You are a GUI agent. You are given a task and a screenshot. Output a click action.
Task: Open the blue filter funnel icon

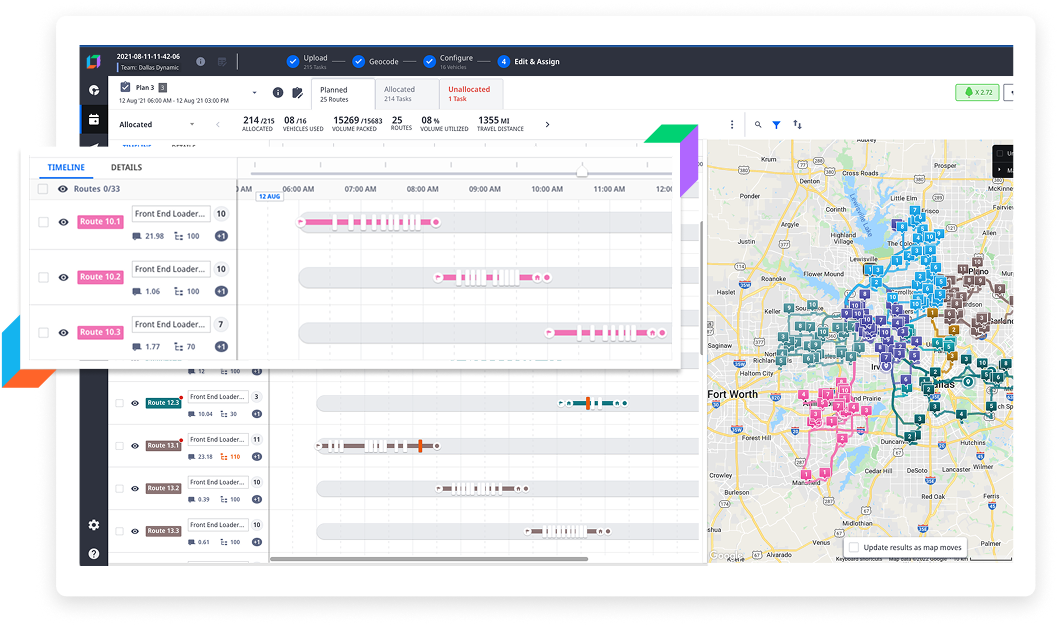pos(777,125)
